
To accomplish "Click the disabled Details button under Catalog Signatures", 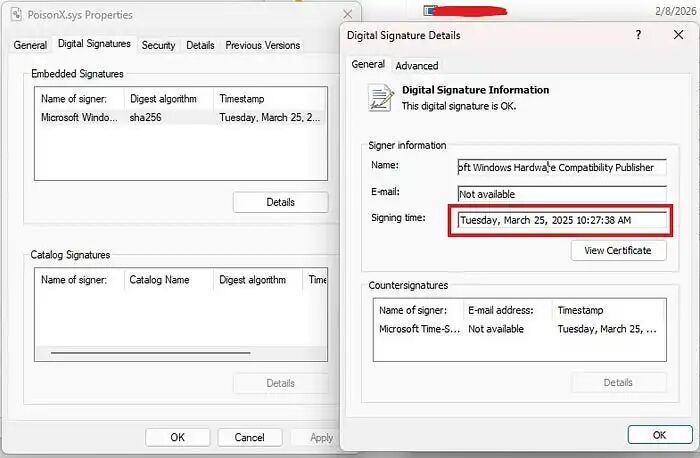I will click(280, 383).
